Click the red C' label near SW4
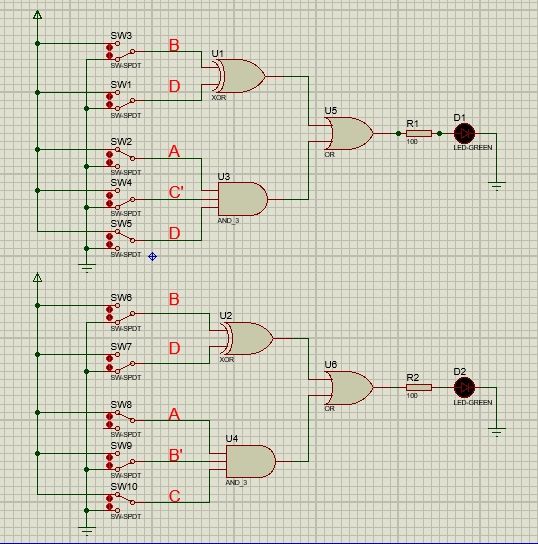Viewport: 538px width, 544px height. pos(176,192)
